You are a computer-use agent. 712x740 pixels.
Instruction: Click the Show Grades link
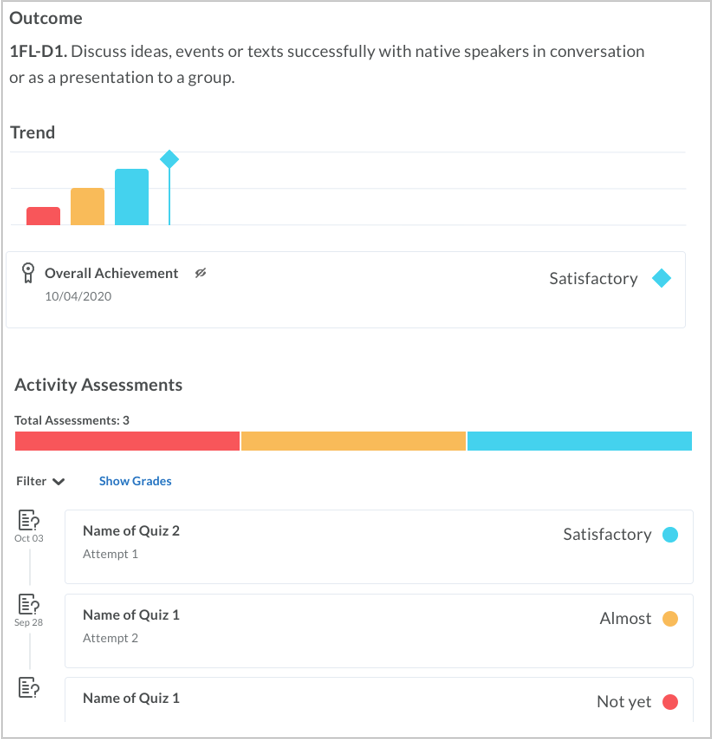tap(135, 481)
